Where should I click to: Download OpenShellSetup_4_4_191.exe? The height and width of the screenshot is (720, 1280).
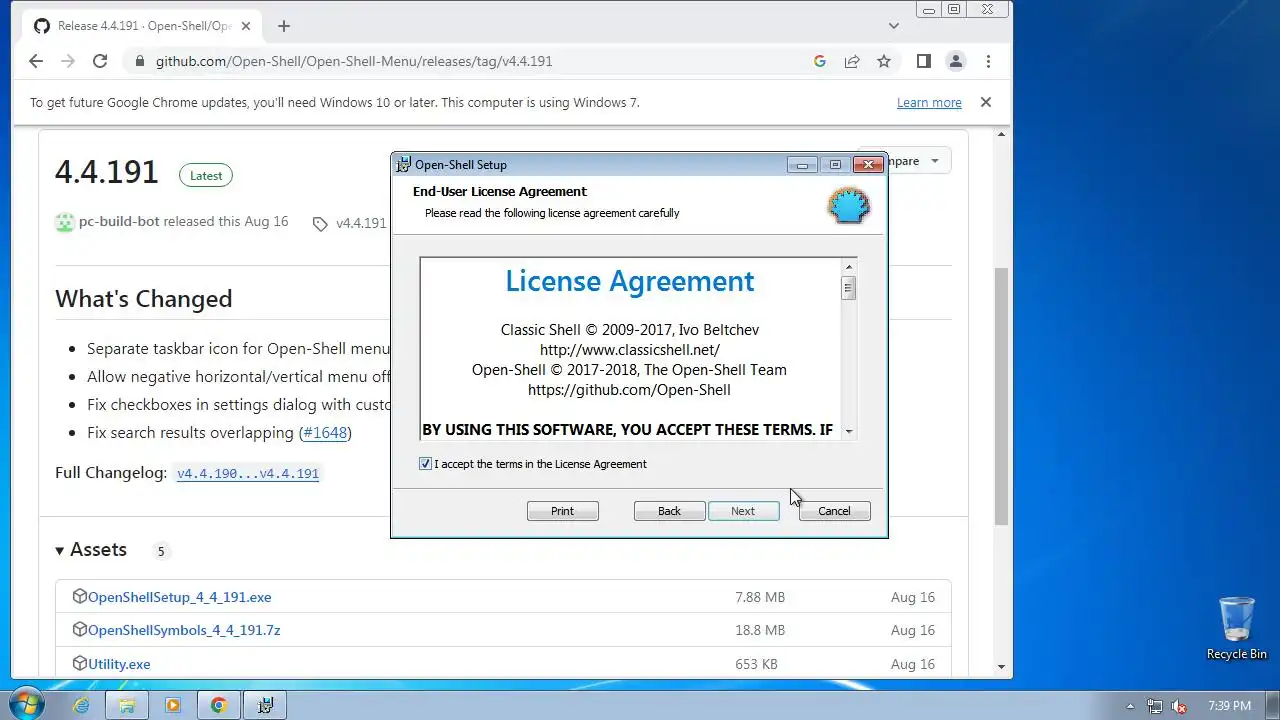(180, 597)
